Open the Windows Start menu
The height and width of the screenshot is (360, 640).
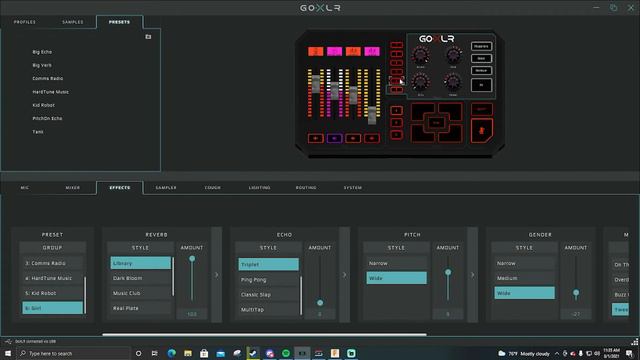tap(8, 353)
